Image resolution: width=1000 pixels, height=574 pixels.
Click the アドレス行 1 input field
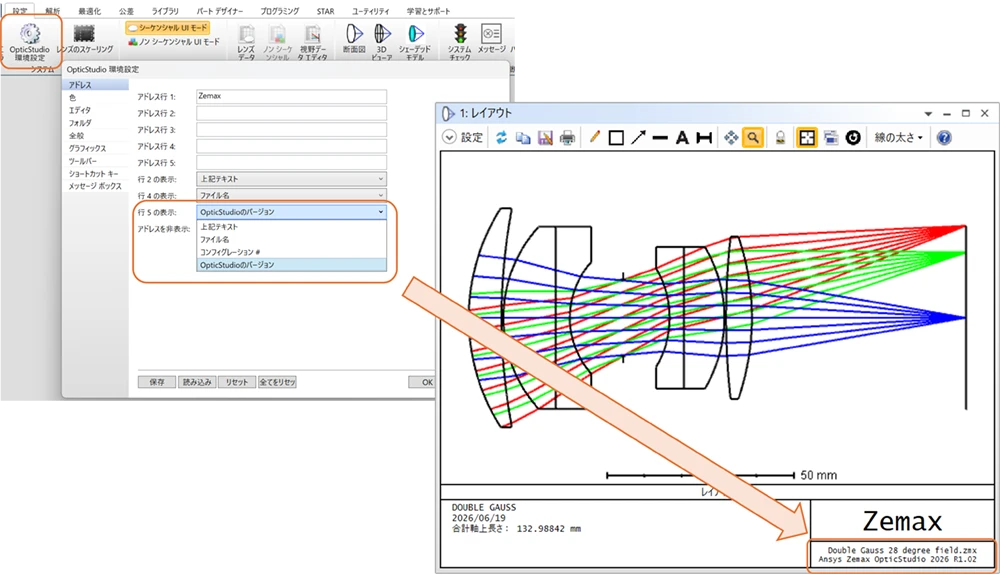click(291, 96)
